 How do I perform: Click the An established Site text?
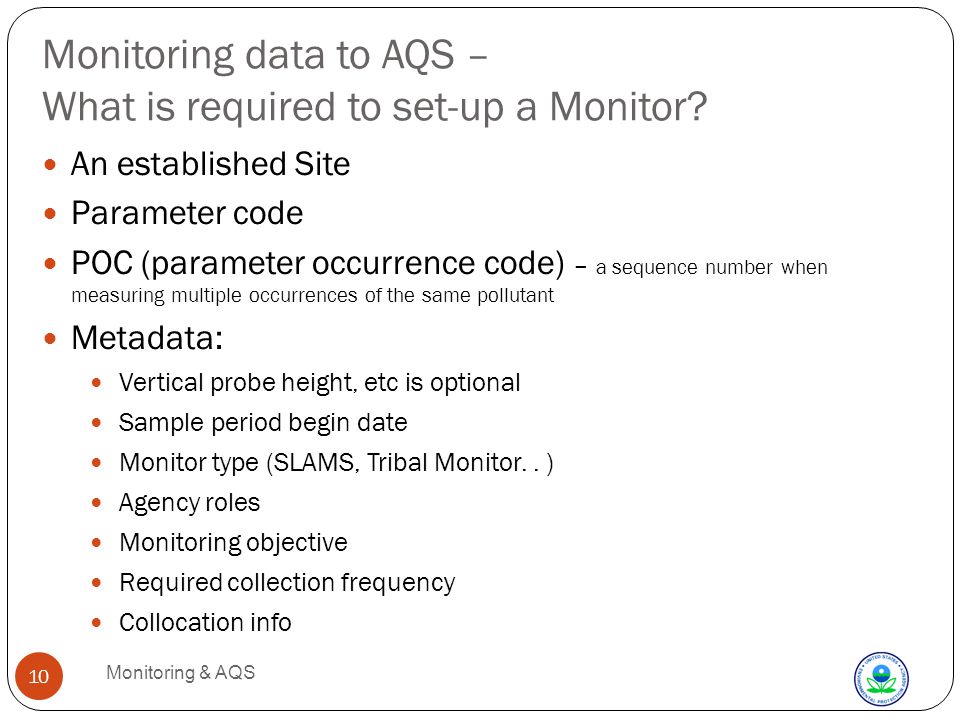tap(211, 164)
